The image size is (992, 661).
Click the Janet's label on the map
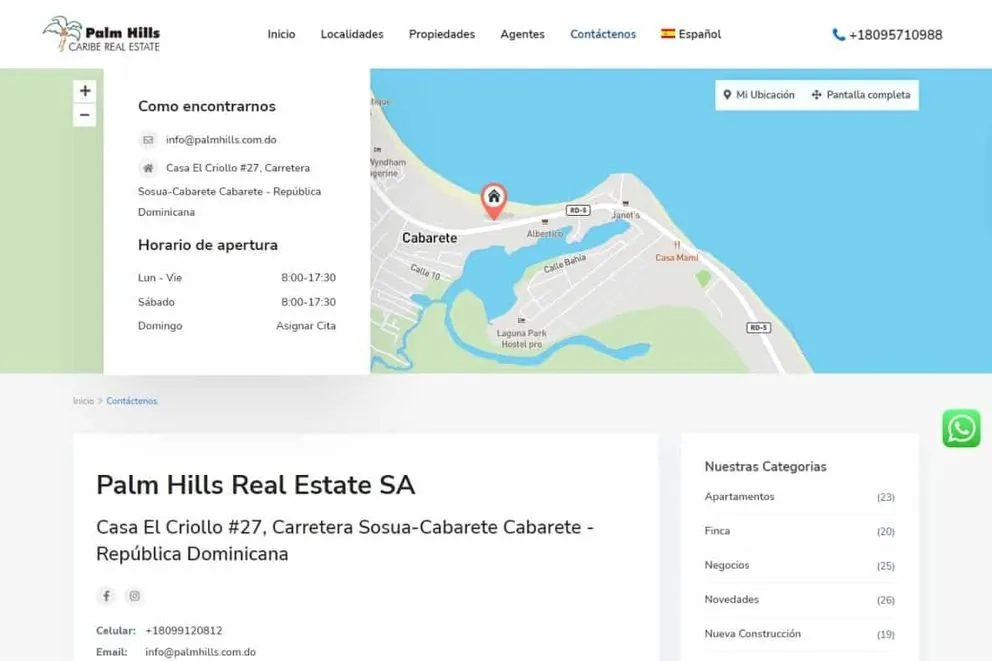[x=626, y=215]
